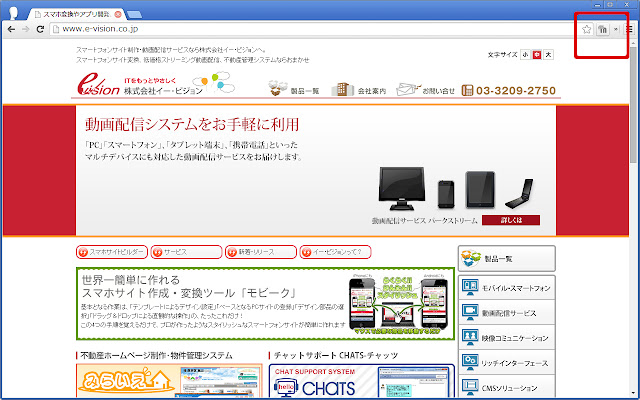This screenshot has width=640, height=400.
Task: Click the モビーク smartphone site tool banner
Action: 265,304
